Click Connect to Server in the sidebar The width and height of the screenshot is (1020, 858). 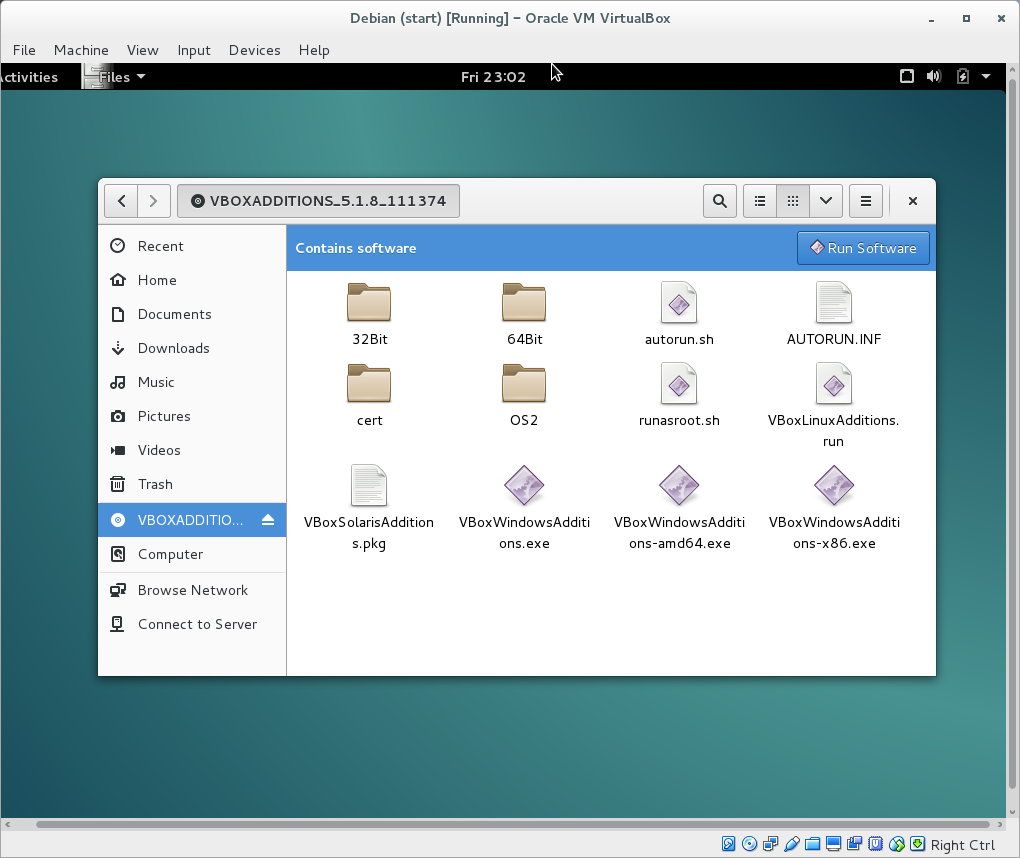[192, 624]
